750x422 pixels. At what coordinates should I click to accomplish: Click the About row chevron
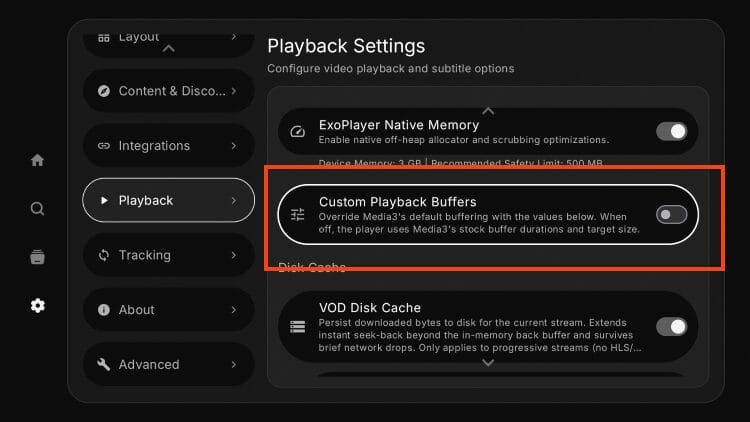(233, 310)
